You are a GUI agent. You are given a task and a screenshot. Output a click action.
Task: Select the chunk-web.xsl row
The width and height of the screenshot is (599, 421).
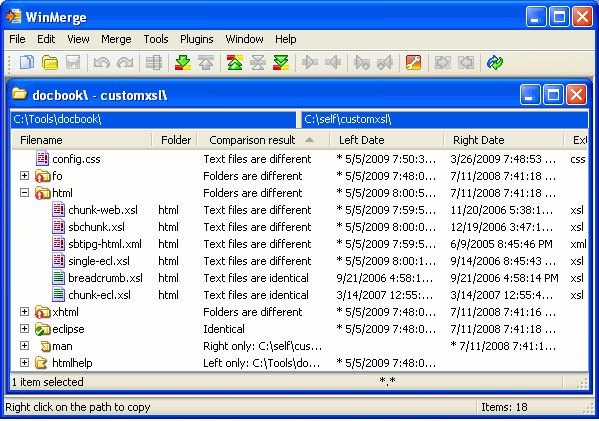pos(300,210)
